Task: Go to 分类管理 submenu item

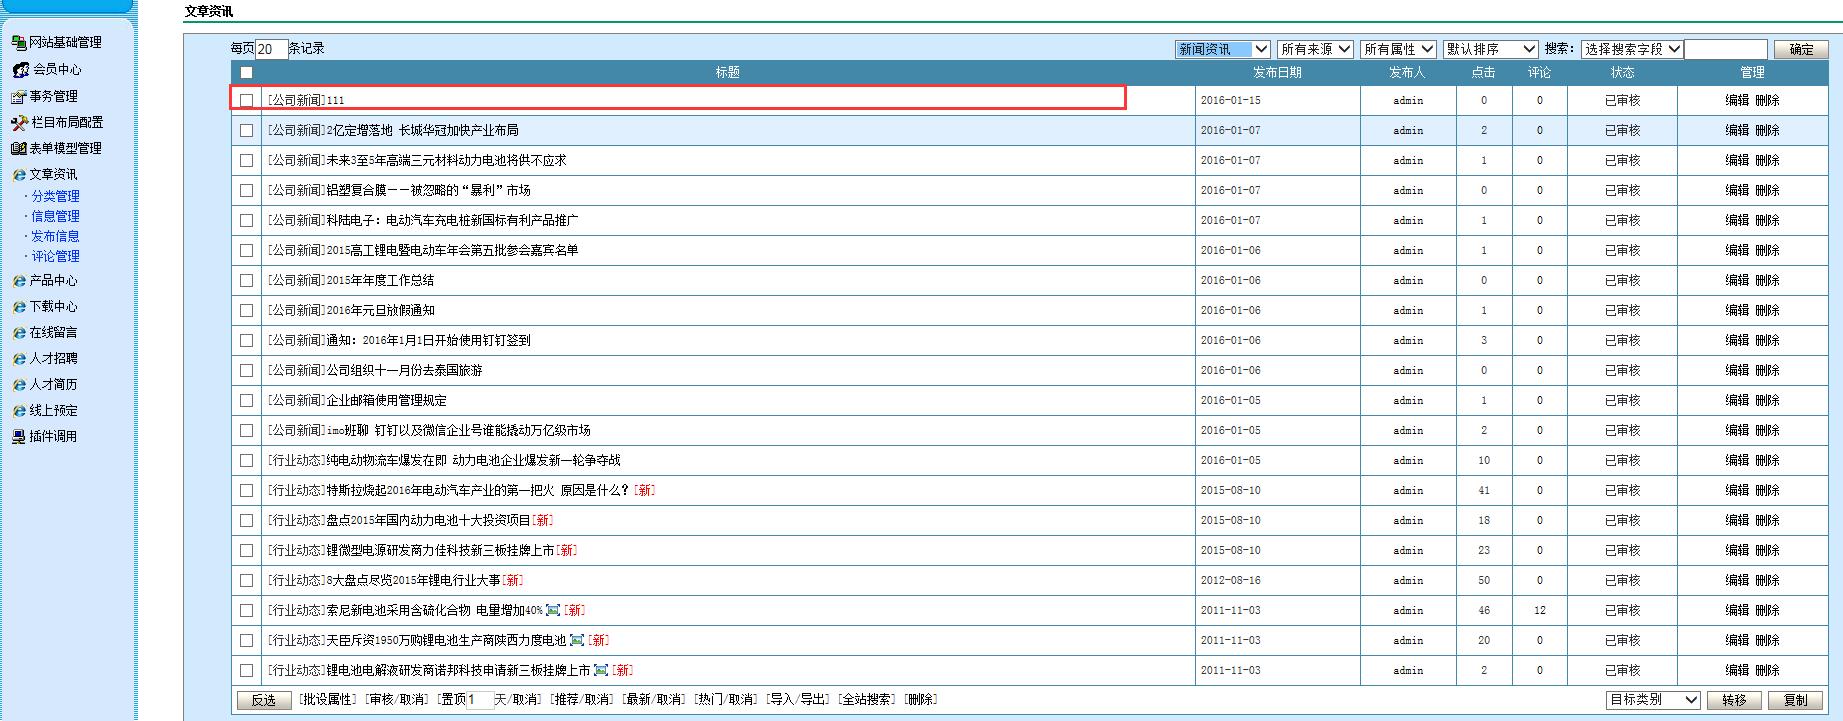Action: tap(55, 197)
